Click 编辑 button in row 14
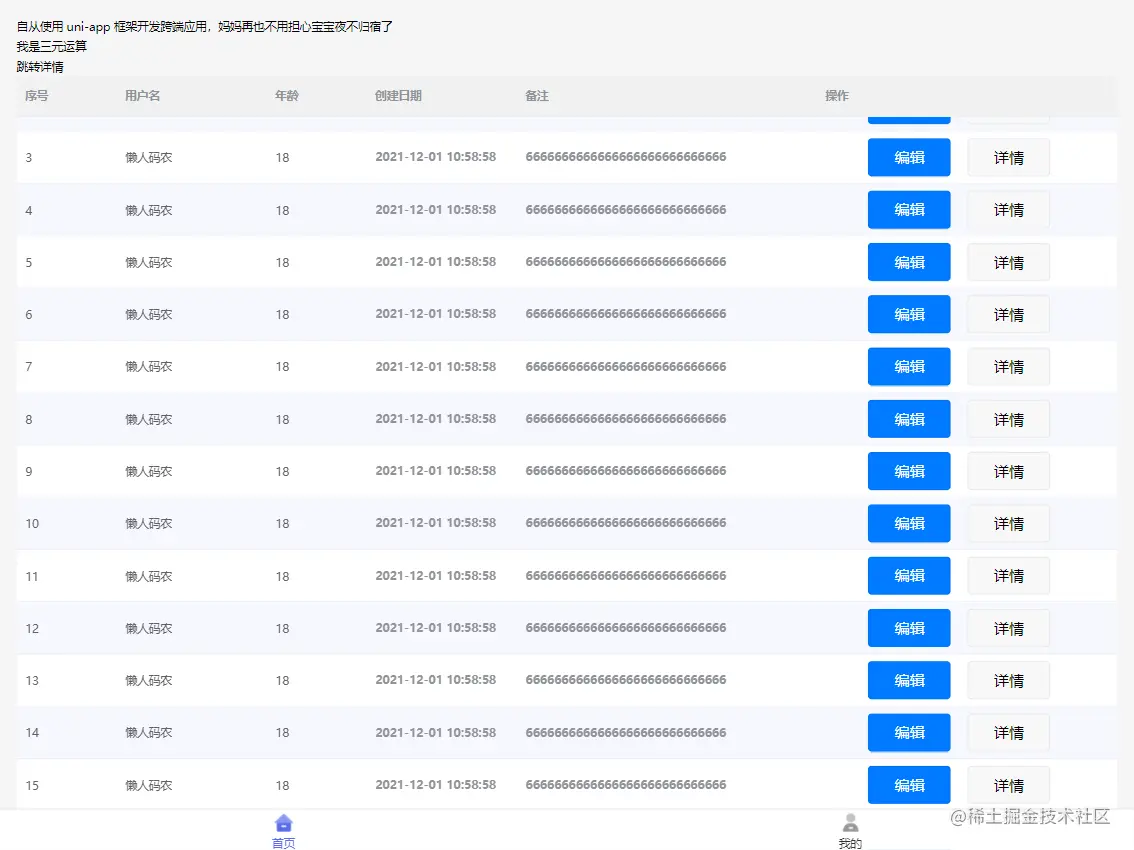 (909, 732)
